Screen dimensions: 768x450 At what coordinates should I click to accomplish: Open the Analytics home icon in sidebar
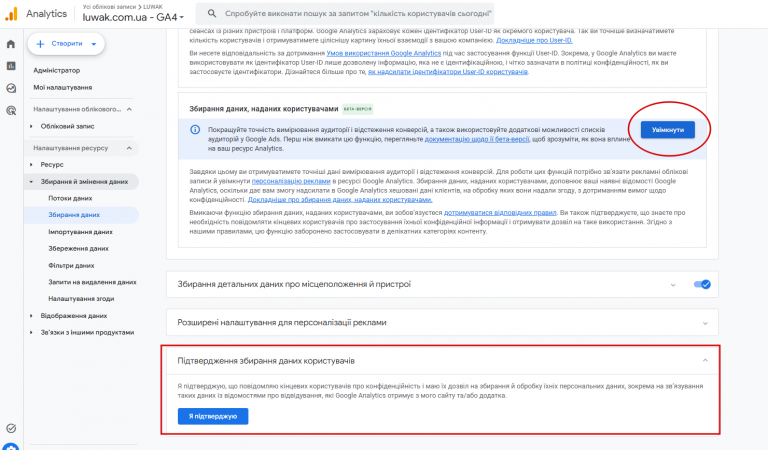click(11, 44)
